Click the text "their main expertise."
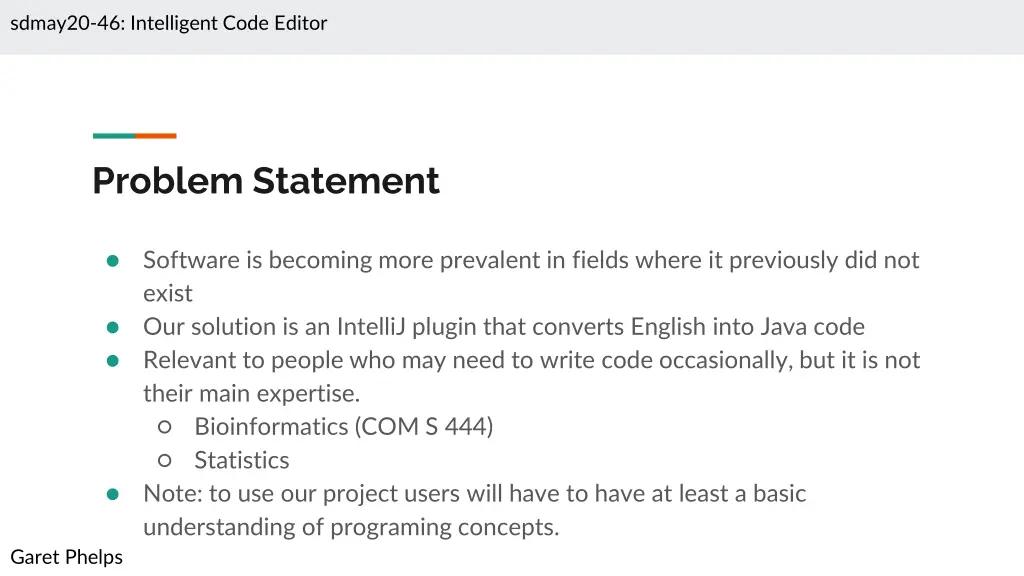The height and width of the screenshot is (576, 1024). [251, 394]
